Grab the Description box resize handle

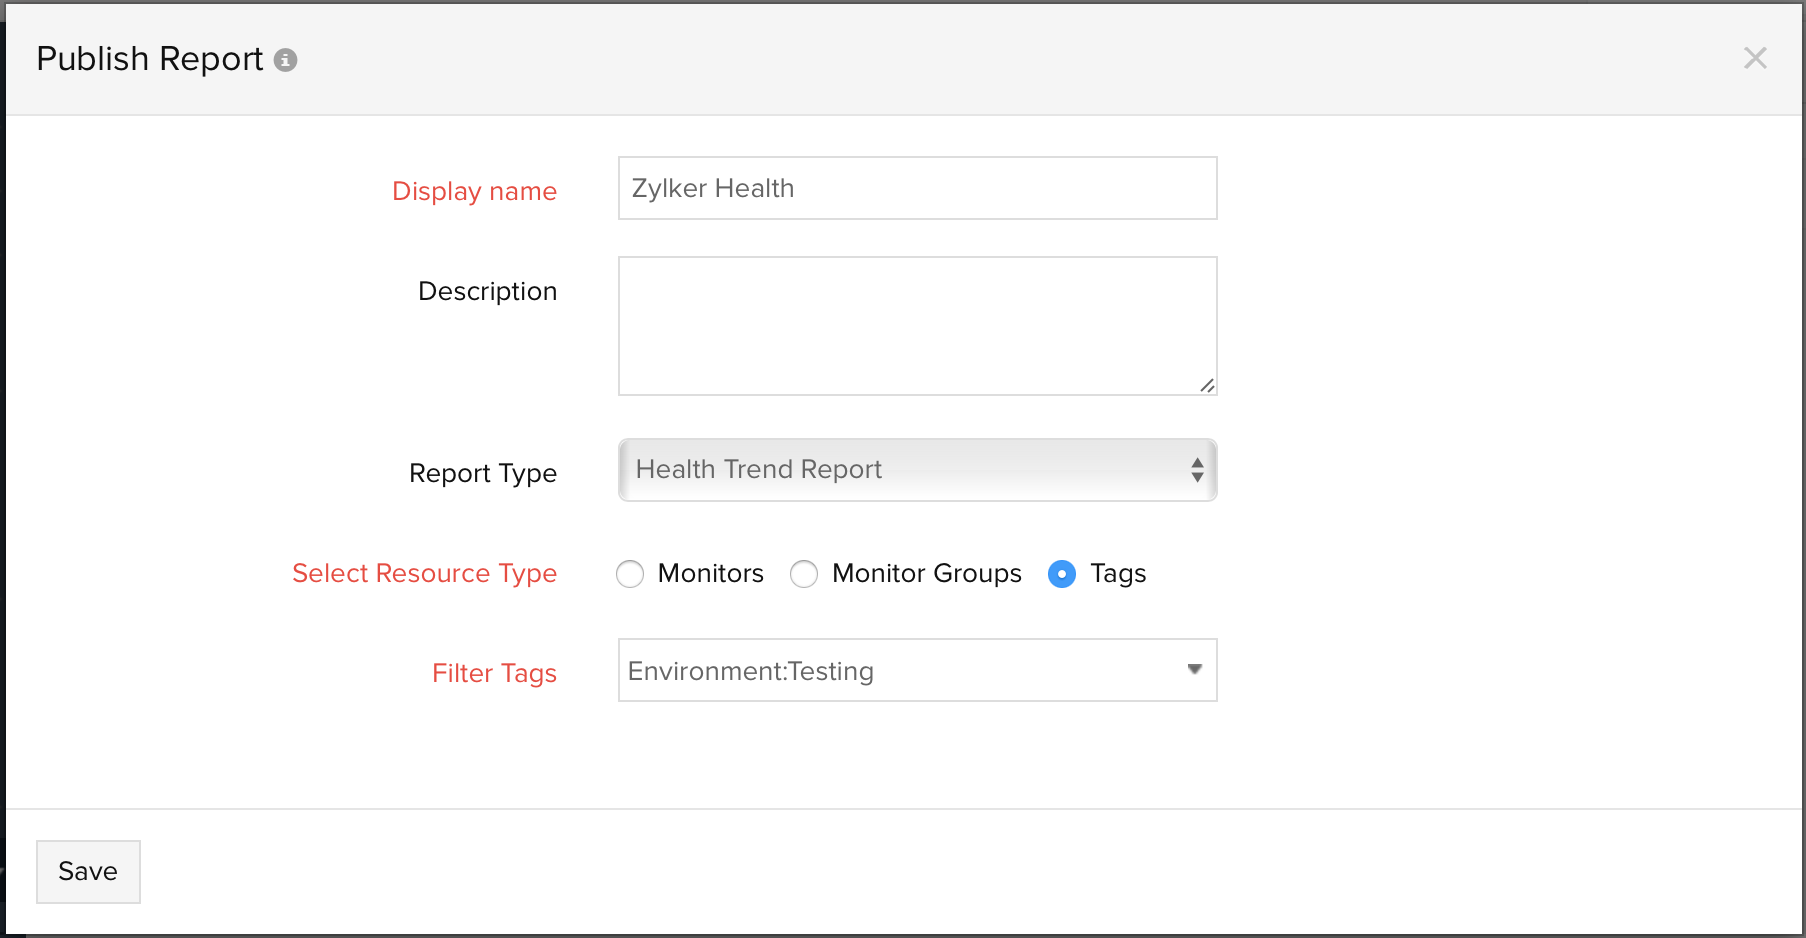(1207, 385)
